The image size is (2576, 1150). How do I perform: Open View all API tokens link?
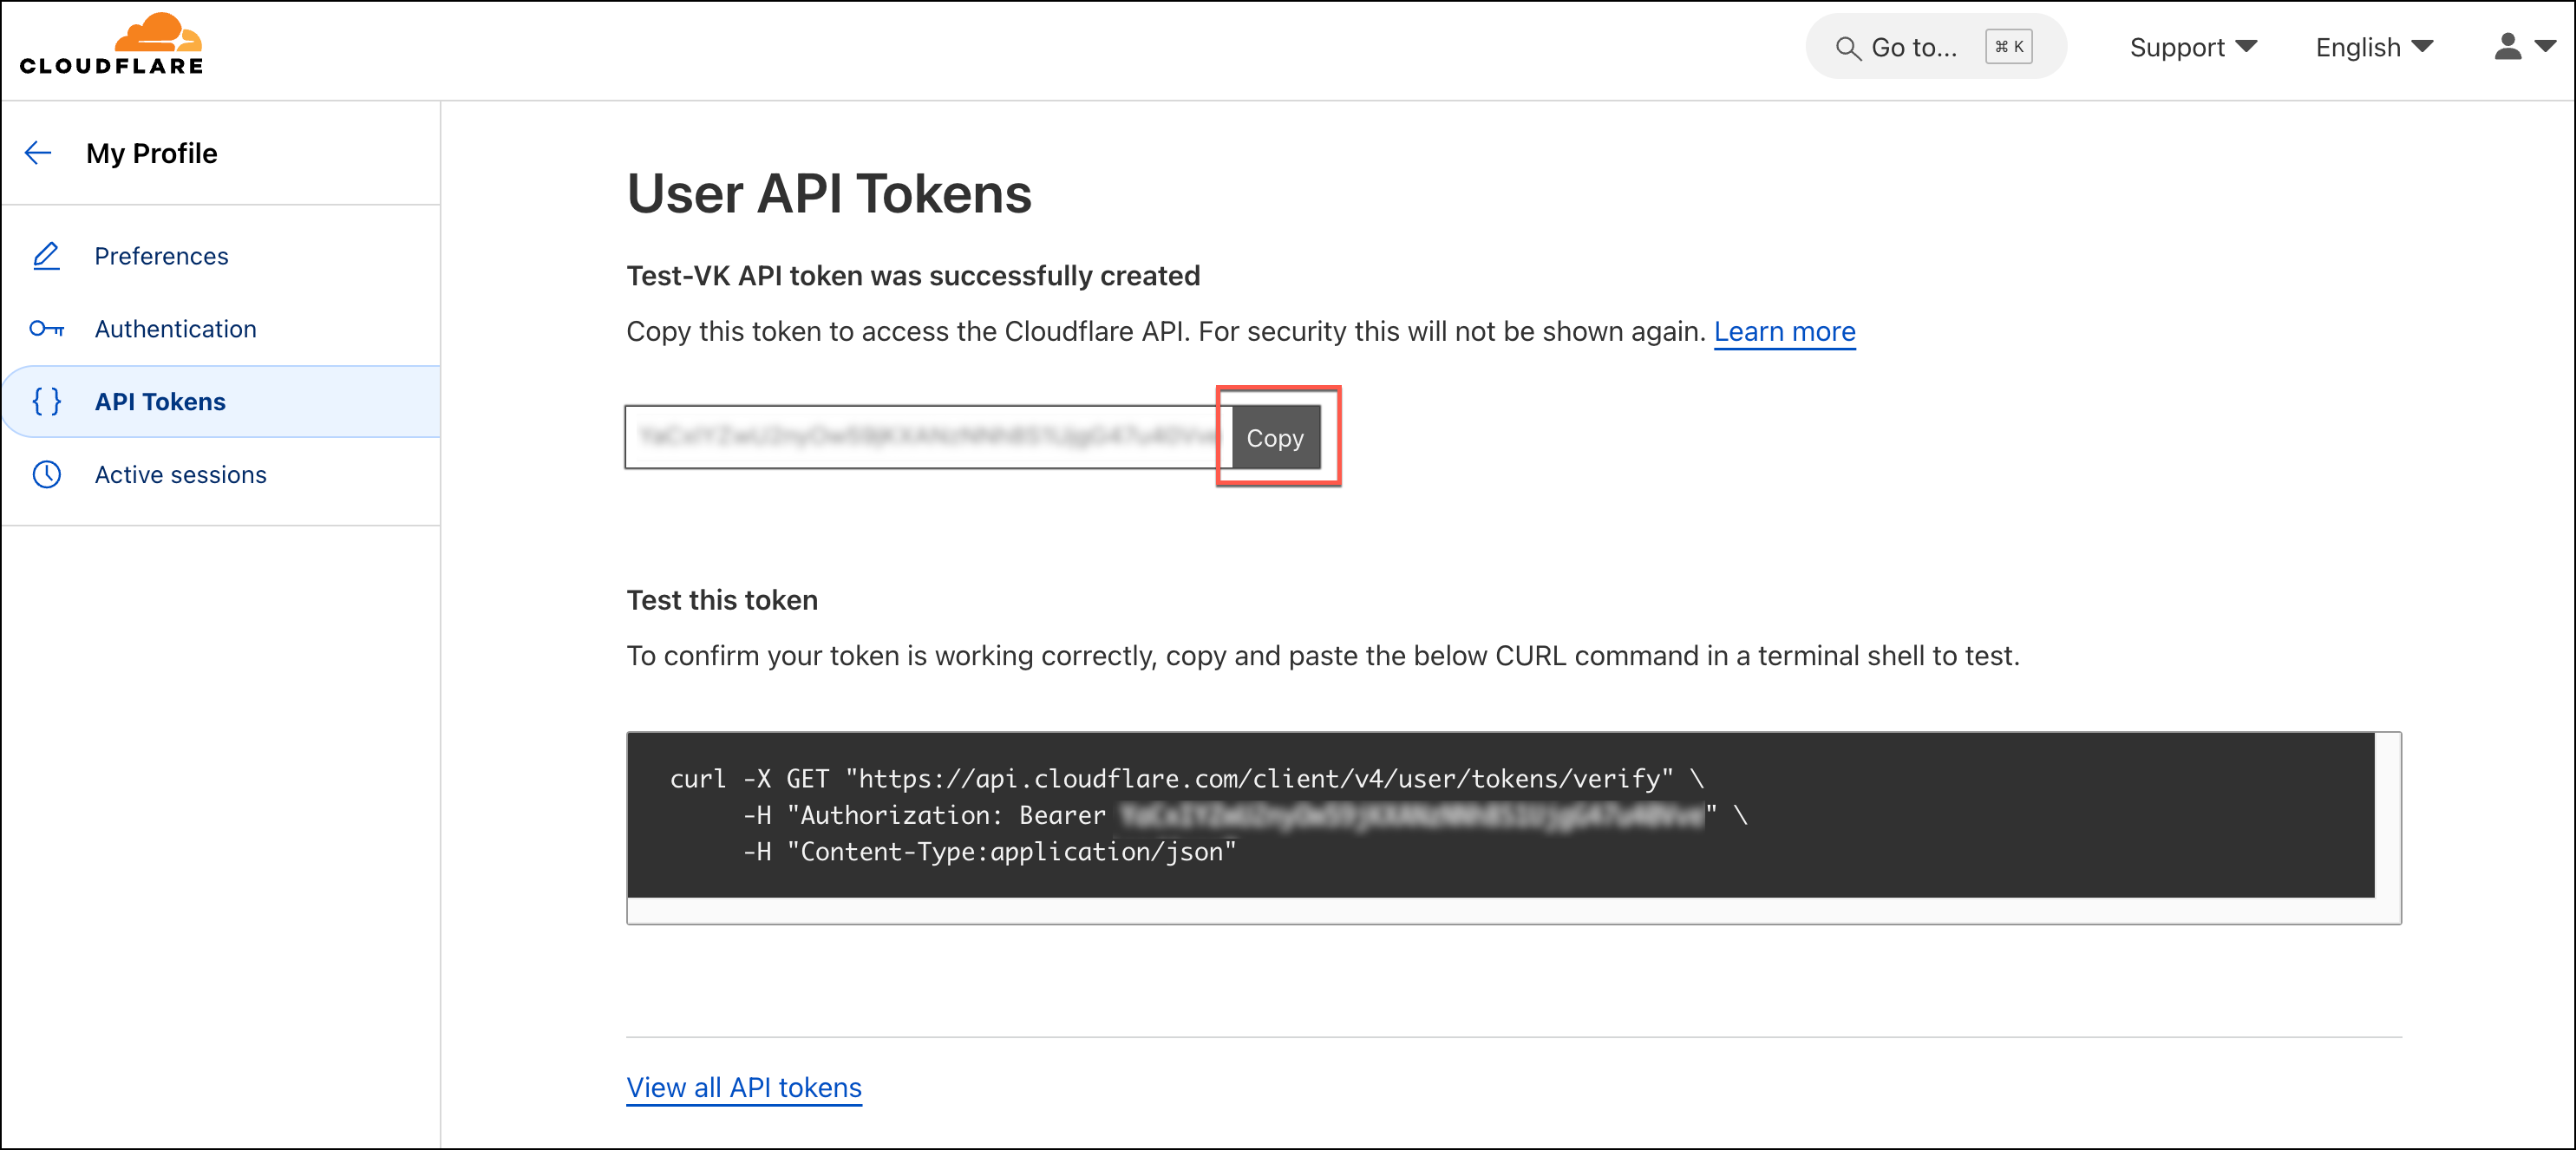point(743,1087)
